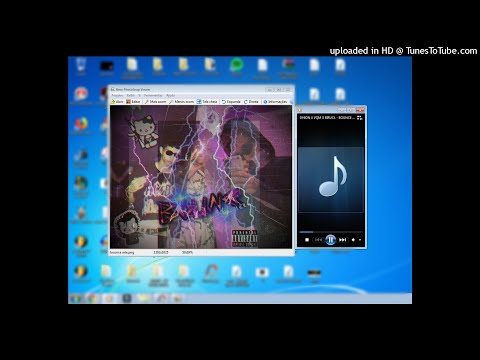Switch to full screen with Tela cheia

[207, 101]
